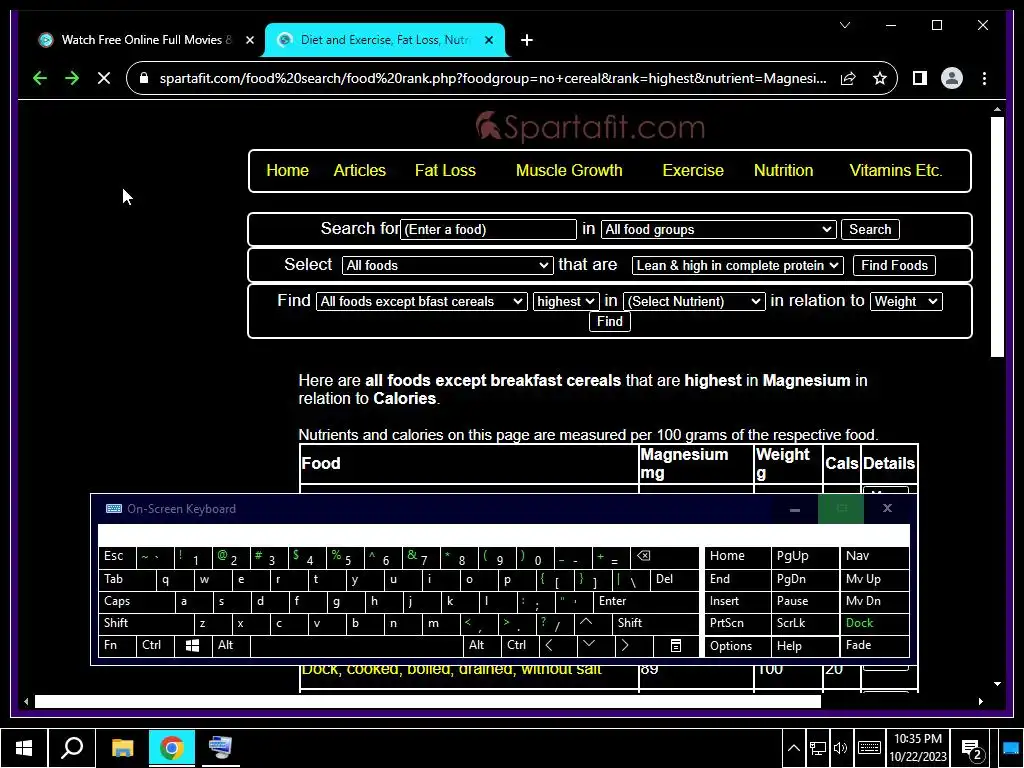Click the context menu key on On-Screen Keyboard
This screenshot has height=768, width=1024.
[x=676, y=646]
